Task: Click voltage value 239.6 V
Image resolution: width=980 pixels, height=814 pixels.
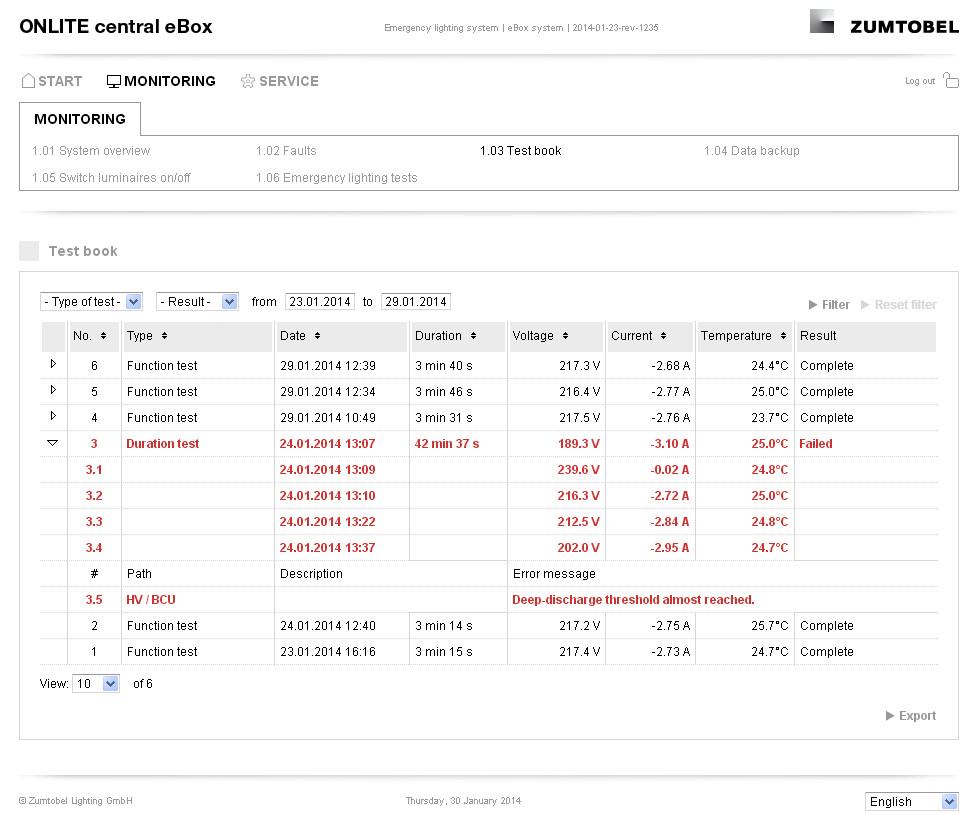Action: tap(579, 470)
